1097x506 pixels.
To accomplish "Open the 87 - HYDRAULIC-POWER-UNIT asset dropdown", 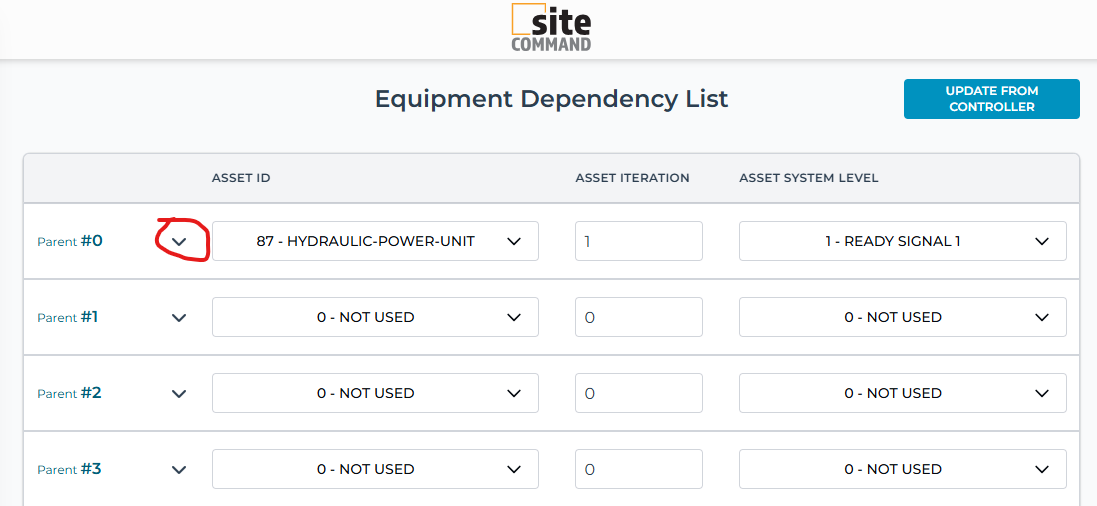I will (x=375, y=241).
